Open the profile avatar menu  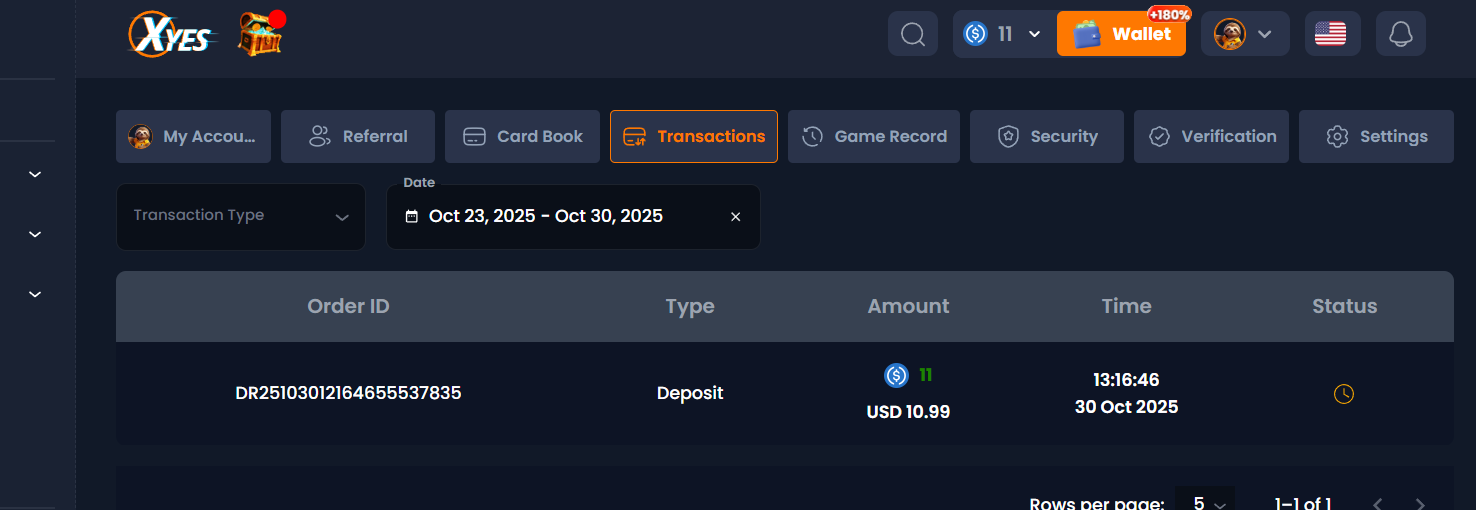pos(1244,35)
